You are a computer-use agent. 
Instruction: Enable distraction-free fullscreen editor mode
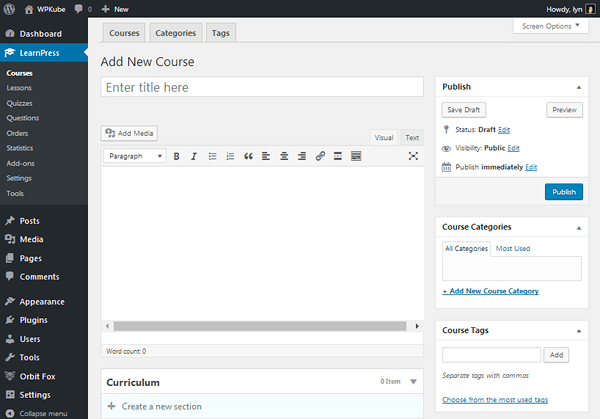(x=413, y=156)
